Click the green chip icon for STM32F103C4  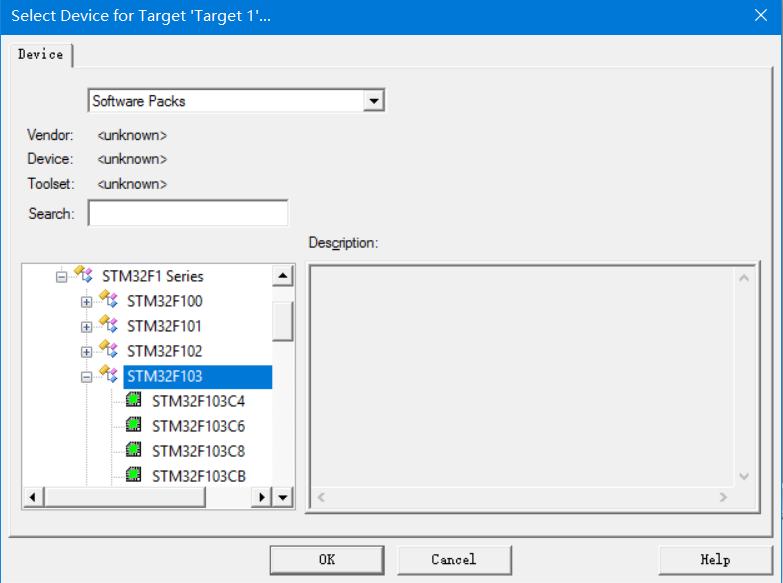click(133, 400)
